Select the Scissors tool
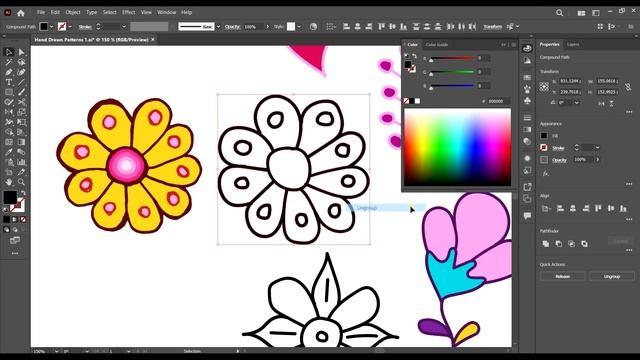Screen dimensions: 640x360 [x=21, y=102]
